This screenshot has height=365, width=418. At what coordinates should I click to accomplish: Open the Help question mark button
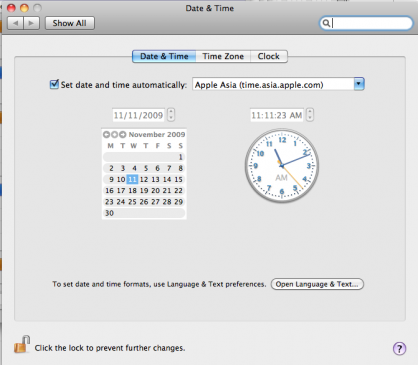tap(399, 348)
